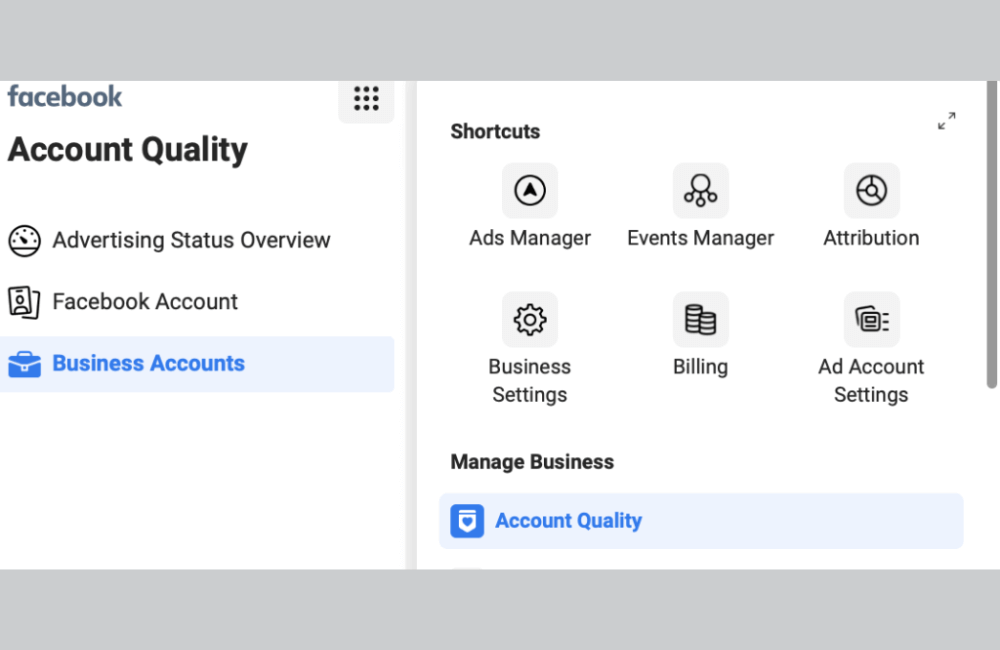Image resolution: width=1000 pixels, height=650 pixels.
Task: Open Billing using the coins icon
Action: click(x=700, y=319)
